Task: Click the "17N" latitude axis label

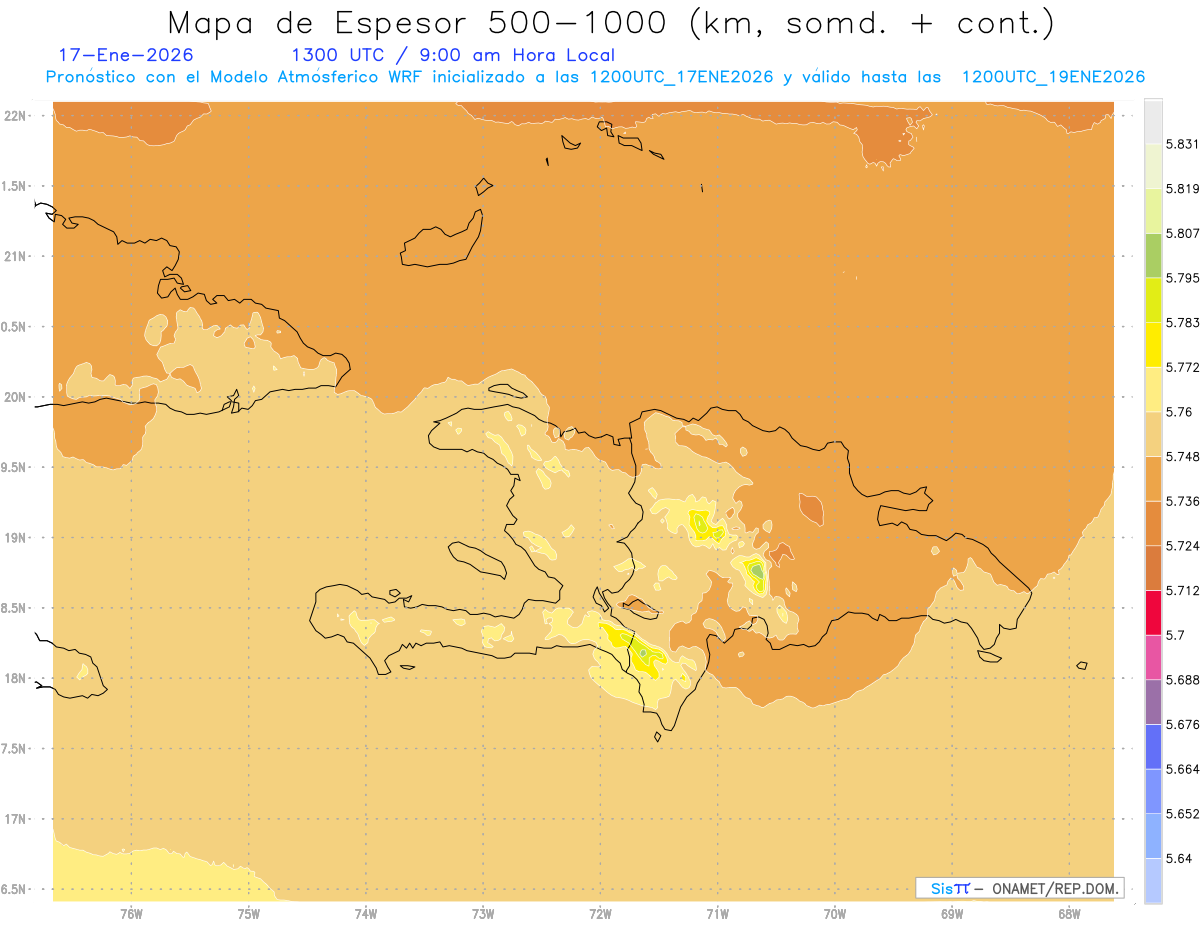Action: 15,819
